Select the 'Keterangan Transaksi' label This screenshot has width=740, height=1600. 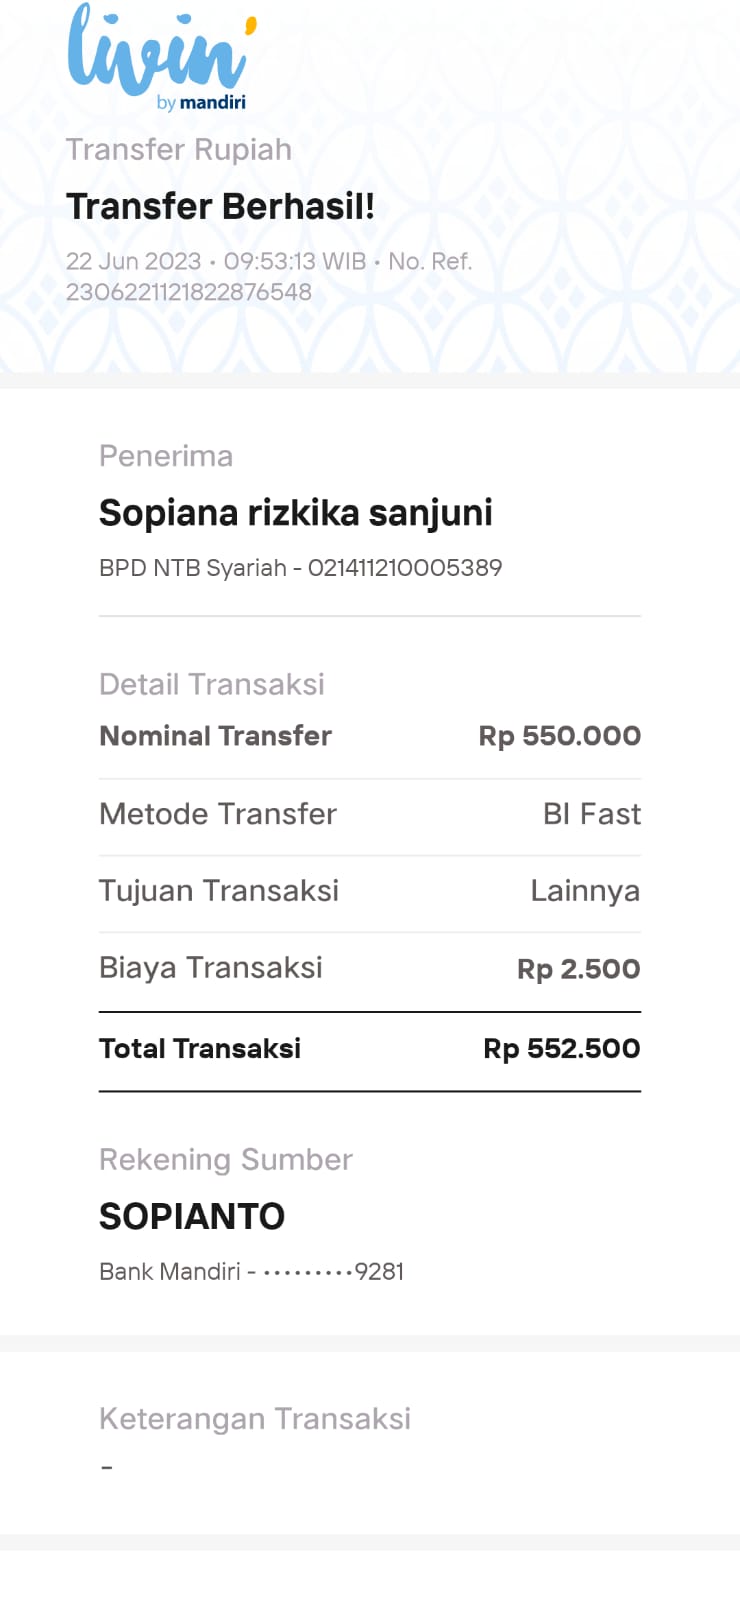[x=255, y=1419]
